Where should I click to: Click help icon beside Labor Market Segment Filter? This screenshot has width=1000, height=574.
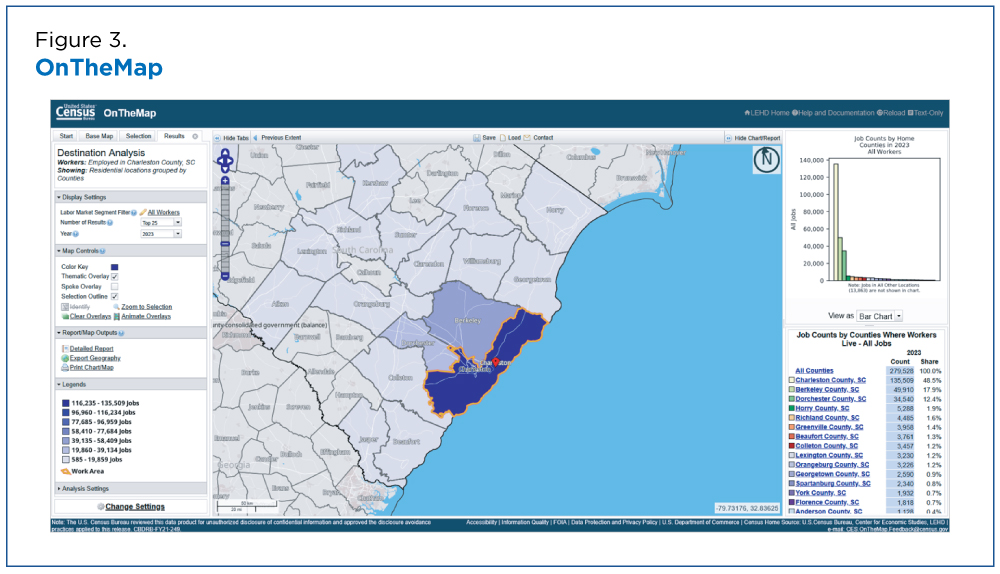click(x=134, y=212)
